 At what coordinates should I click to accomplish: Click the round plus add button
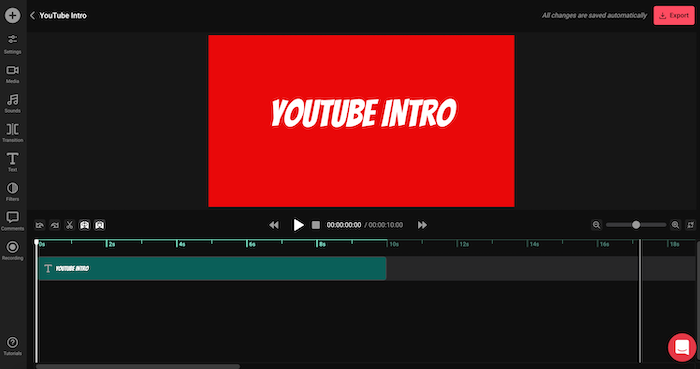click(x=12, y=15)
